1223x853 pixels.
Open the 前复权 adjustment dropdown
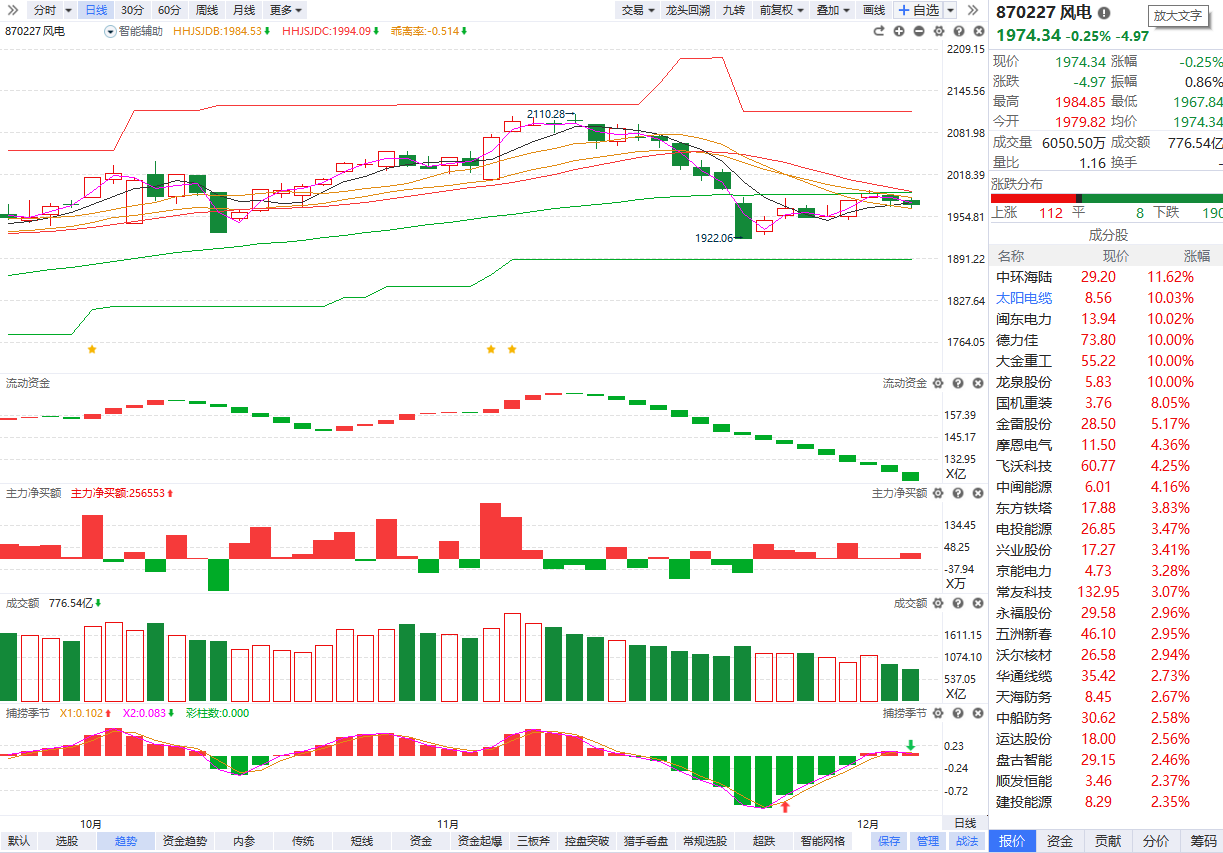pyautogui.click(x=781, y=10)
